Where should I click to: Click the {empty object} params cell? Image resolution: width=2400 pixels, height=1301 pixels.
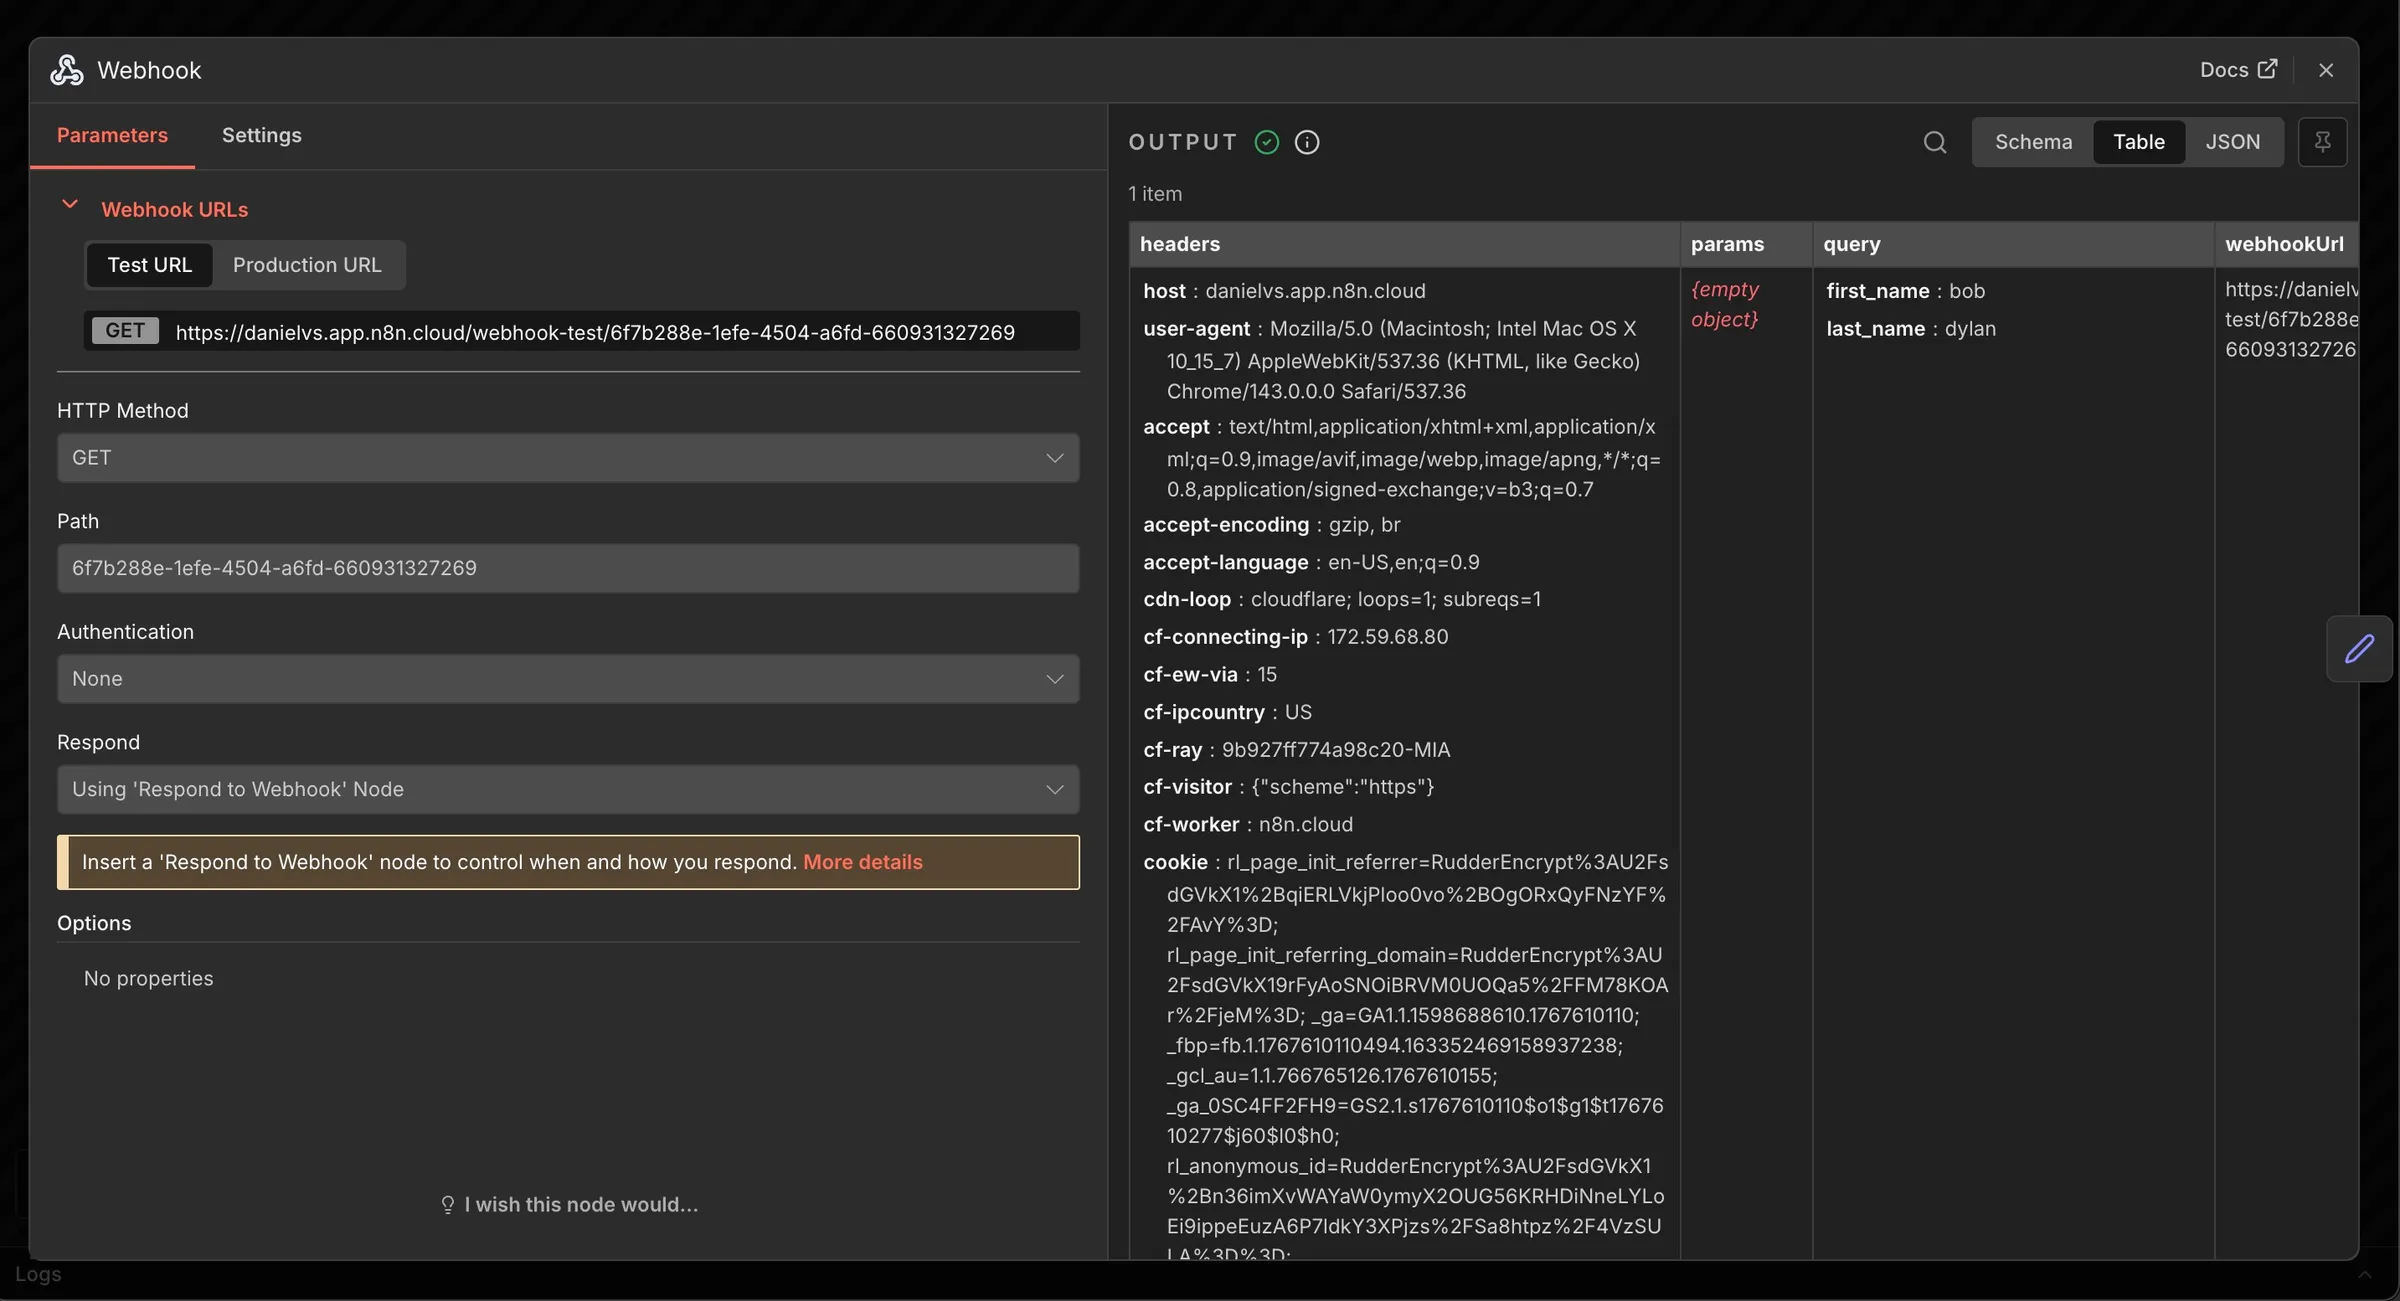pos(1725,304)
